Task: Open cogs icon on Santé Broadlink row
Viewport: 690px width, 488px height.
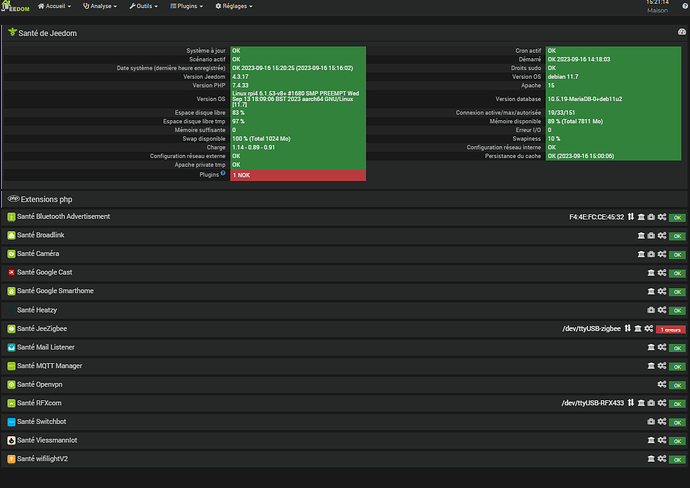Action: click(x=662, y=236)
